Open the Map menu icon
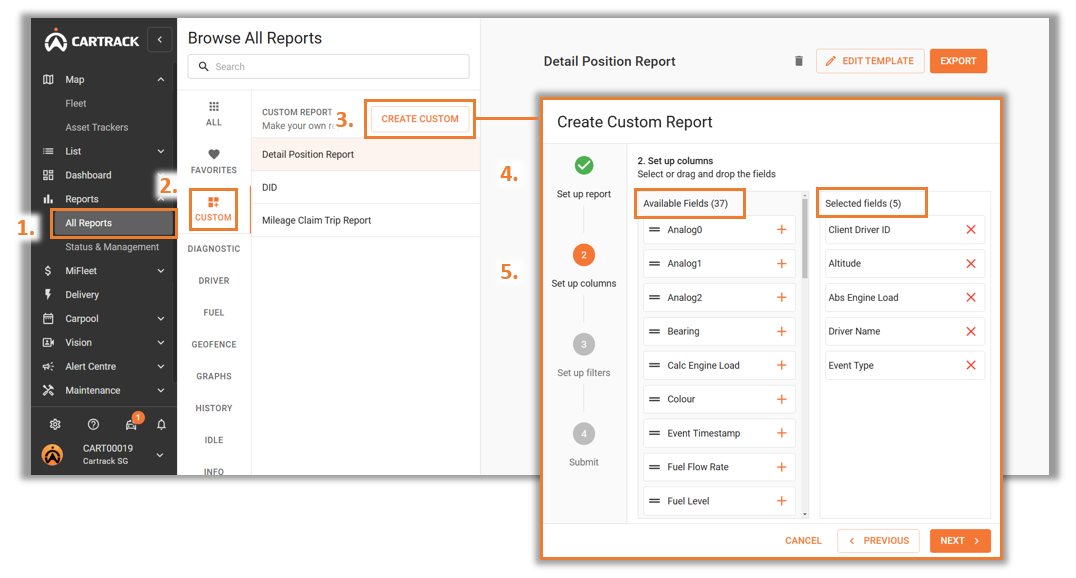1076x578 pixels. [48, 80]
